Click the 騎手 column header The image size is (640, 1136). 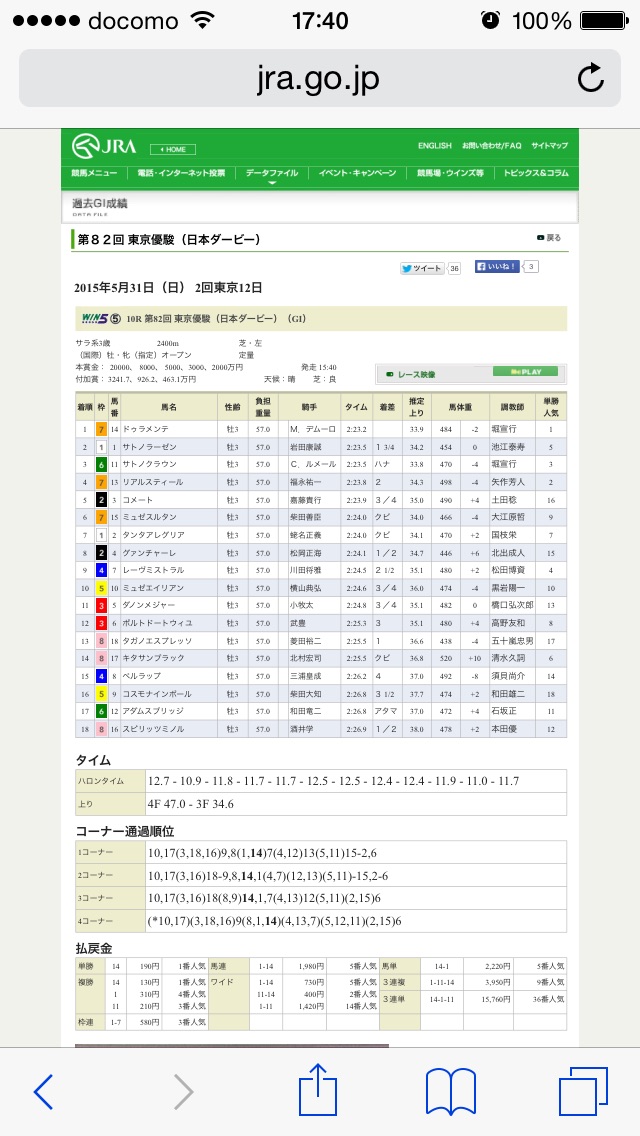tap(309, 407)
